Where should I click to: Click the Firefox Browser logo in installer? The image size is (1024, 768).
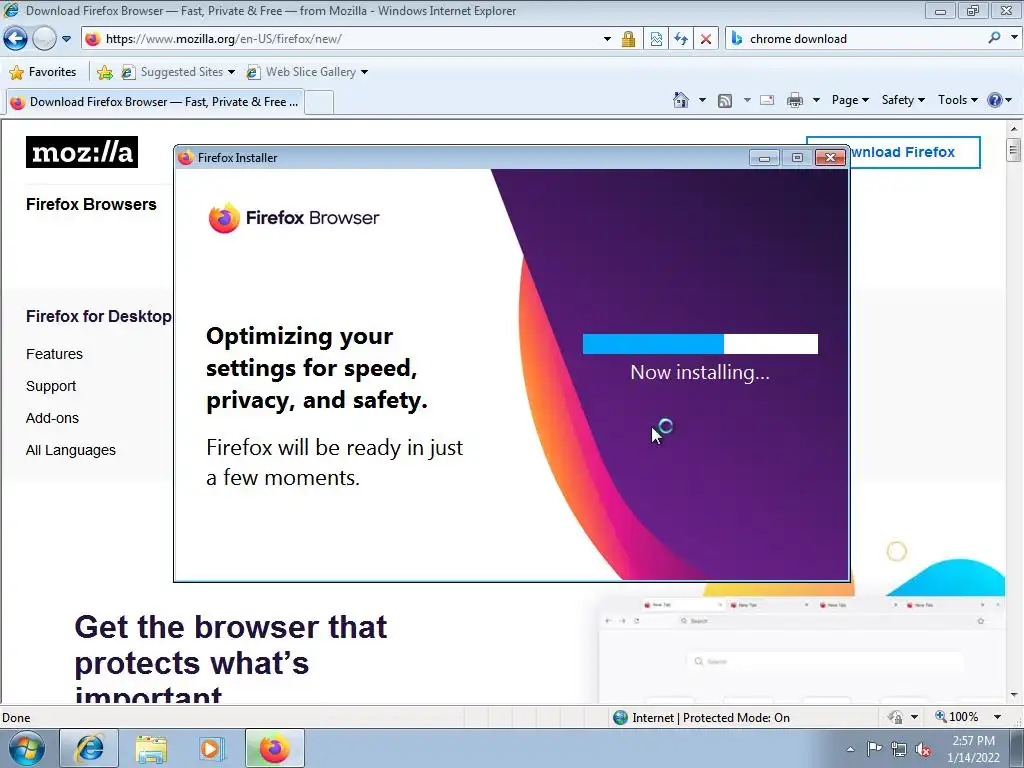click(x=294, y=217)
